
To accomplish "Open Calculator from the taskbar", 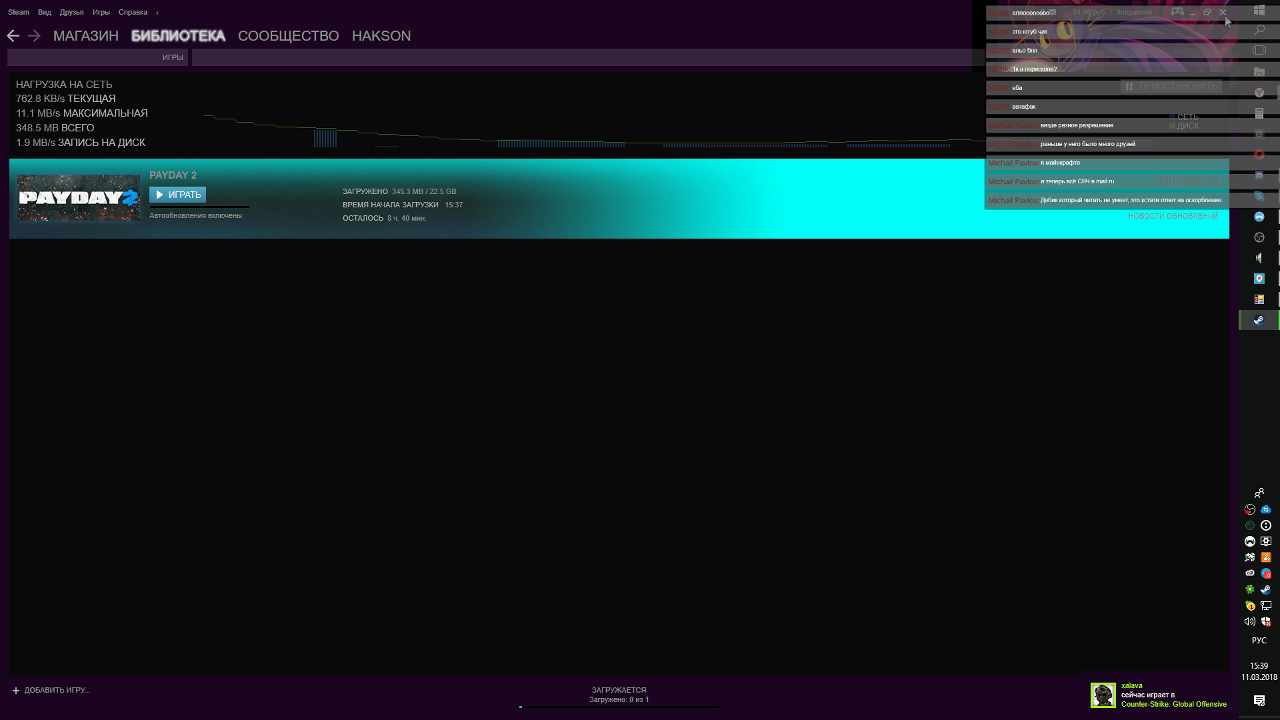I will (x=1259, y=114).
